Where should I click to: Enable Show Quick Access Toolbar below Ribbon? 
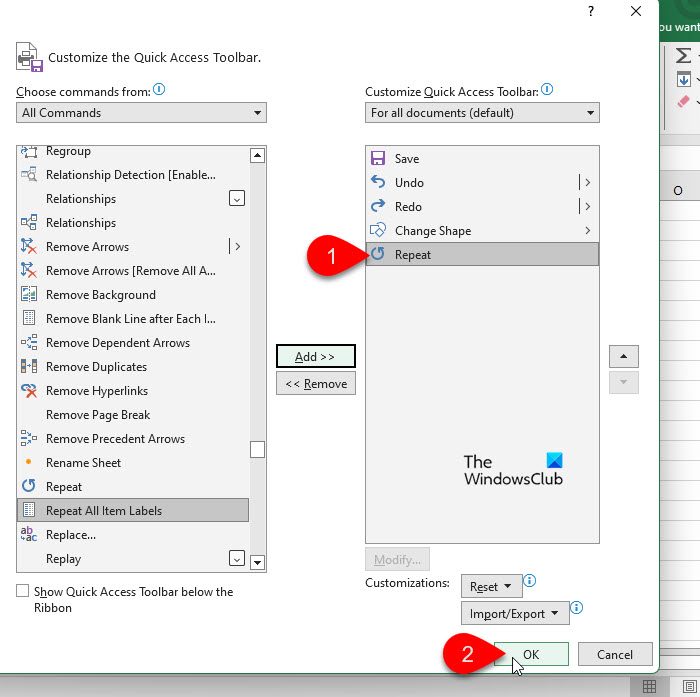(x=23, y=592)
